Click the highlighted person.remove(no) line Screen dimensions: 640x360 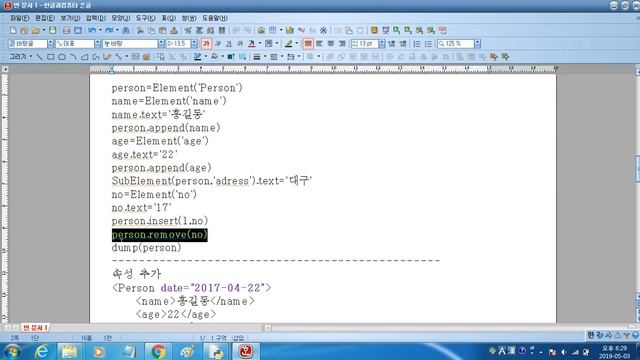click(x=160, y=235)
